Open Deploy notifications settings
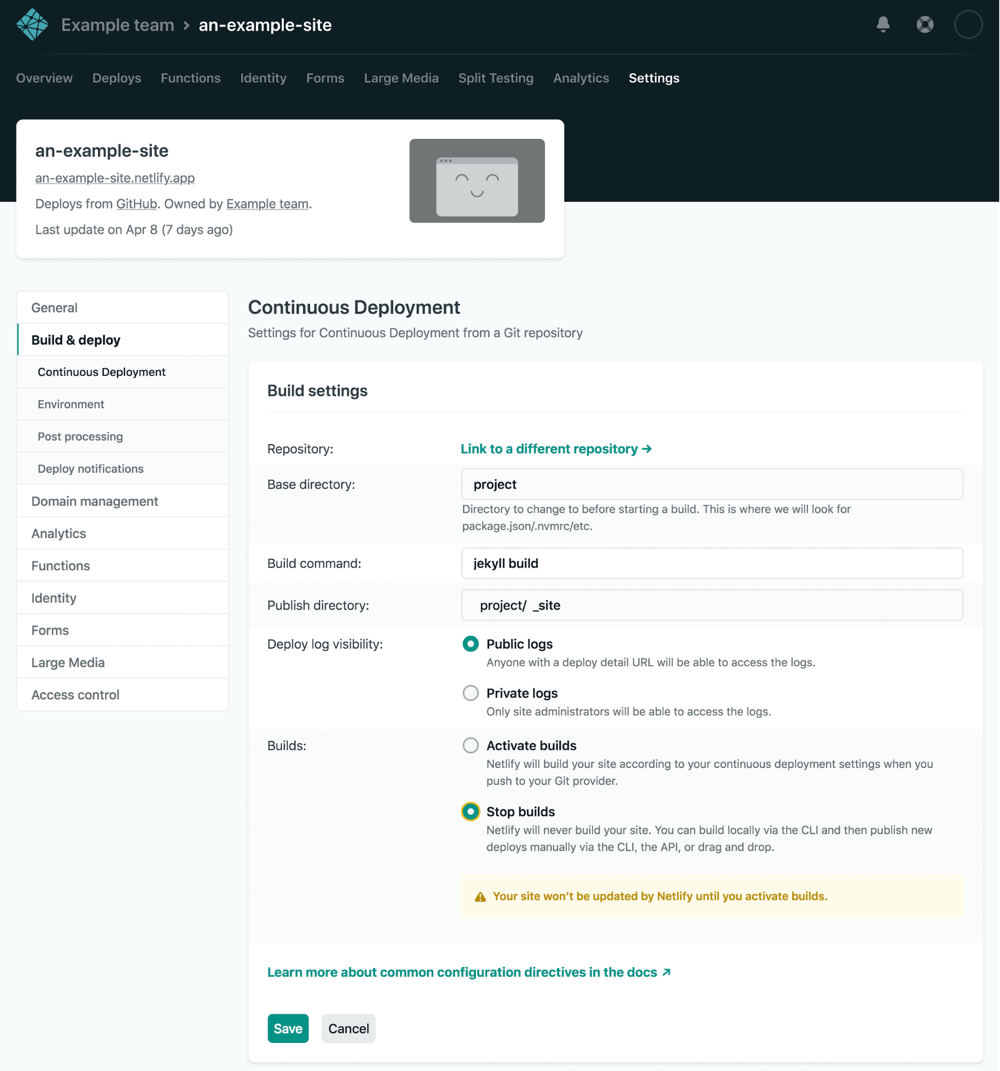The image size is (1000, 1071). tap(90, 468)
